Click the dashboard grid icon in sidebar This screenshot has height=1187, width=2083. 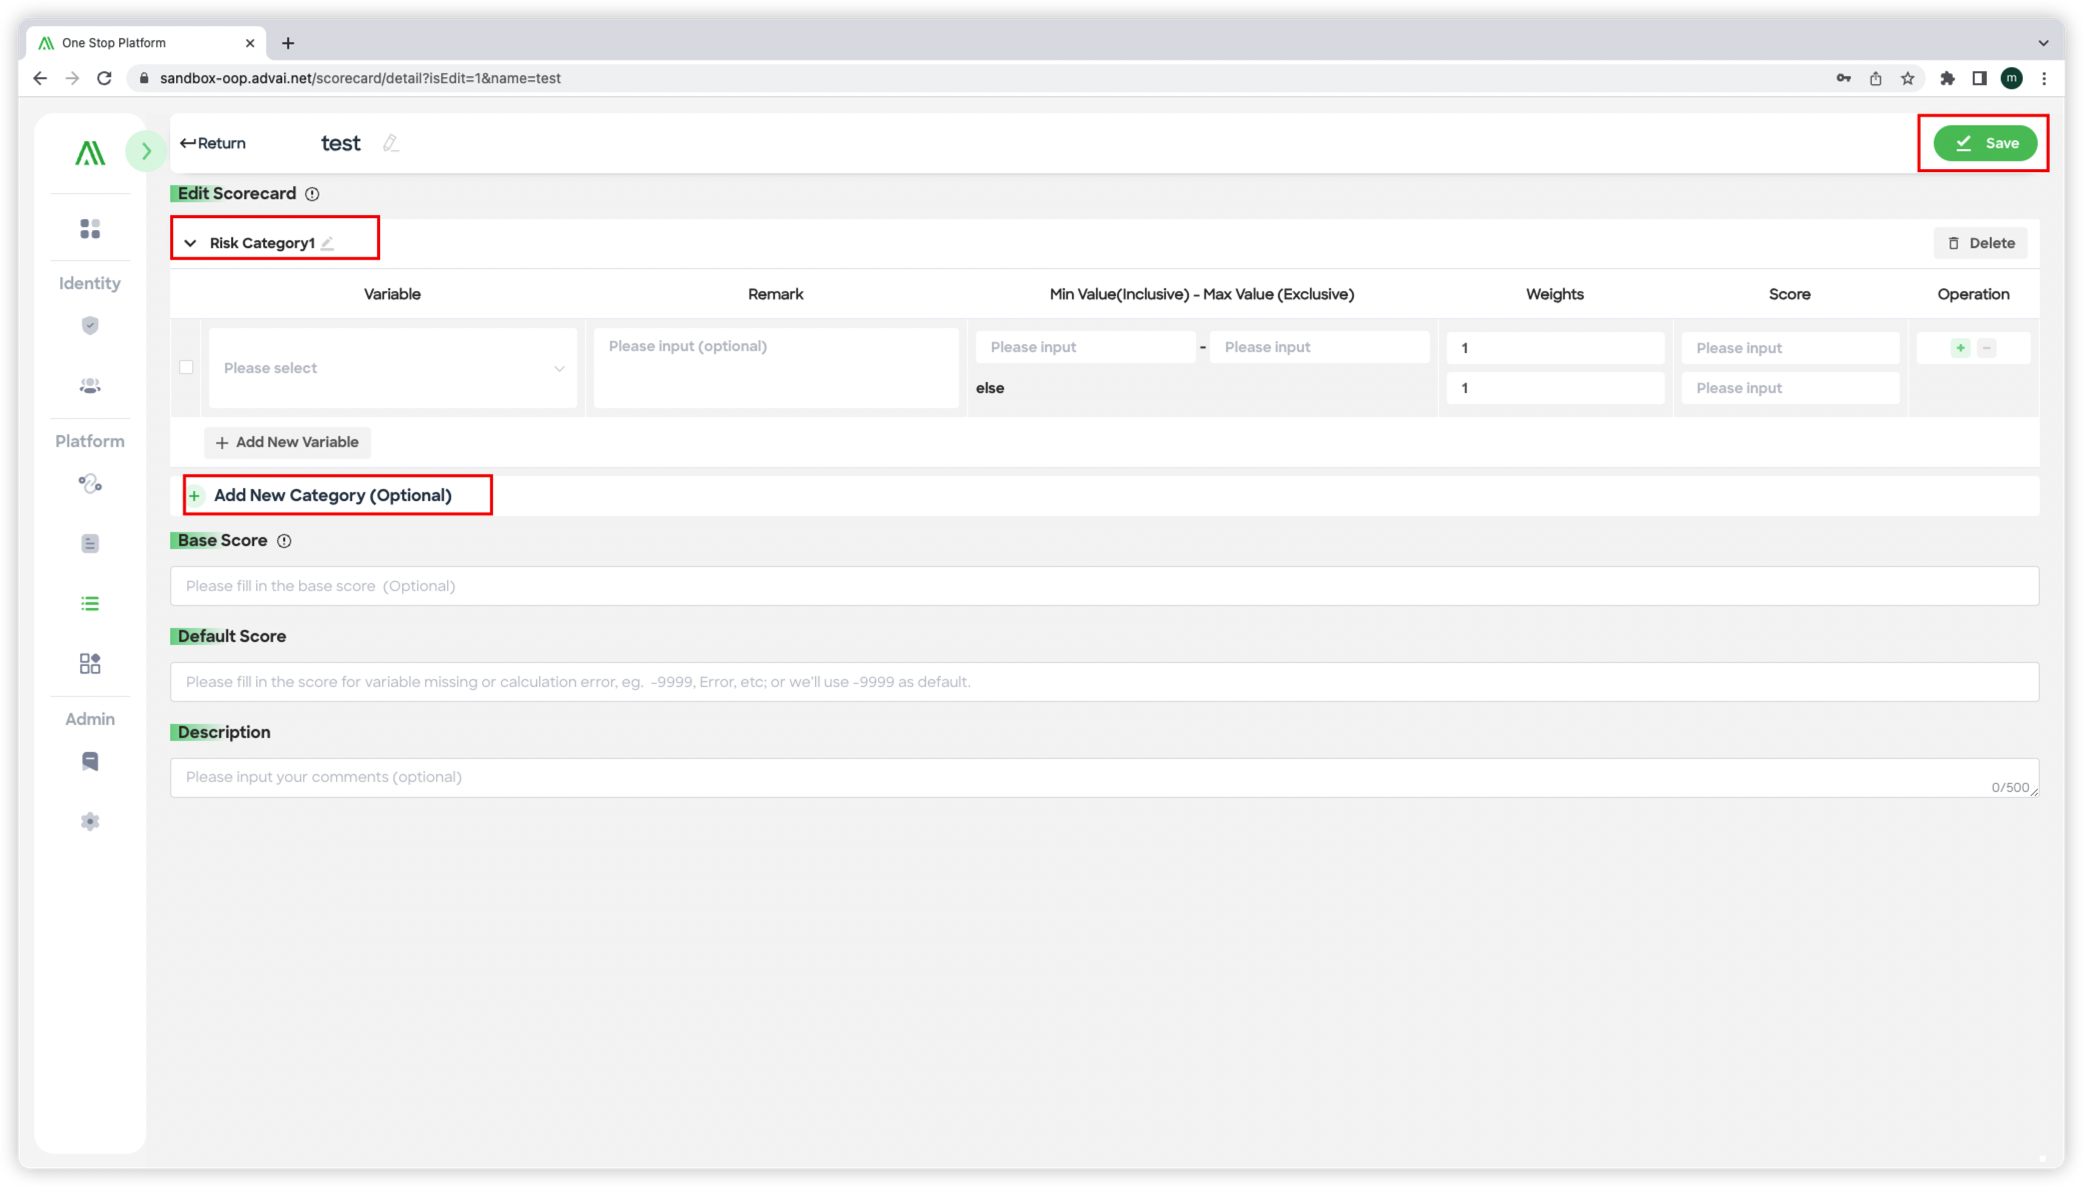pyautogui.click(x=90, y=229)
